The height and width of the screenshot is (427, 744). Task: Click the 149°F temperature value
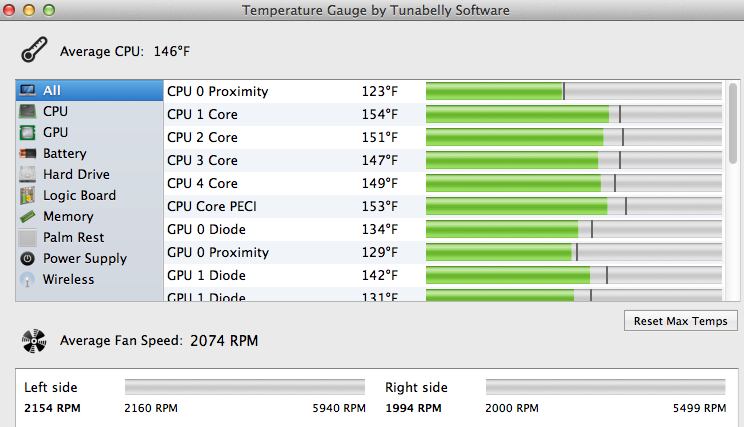click(380, 183)
